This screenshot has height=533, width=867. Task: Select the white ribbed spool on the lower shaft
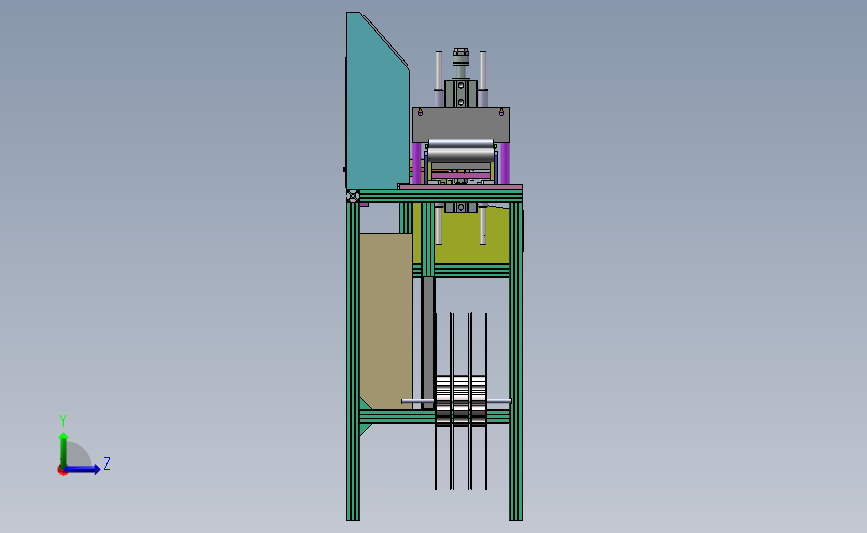point(461,400)
